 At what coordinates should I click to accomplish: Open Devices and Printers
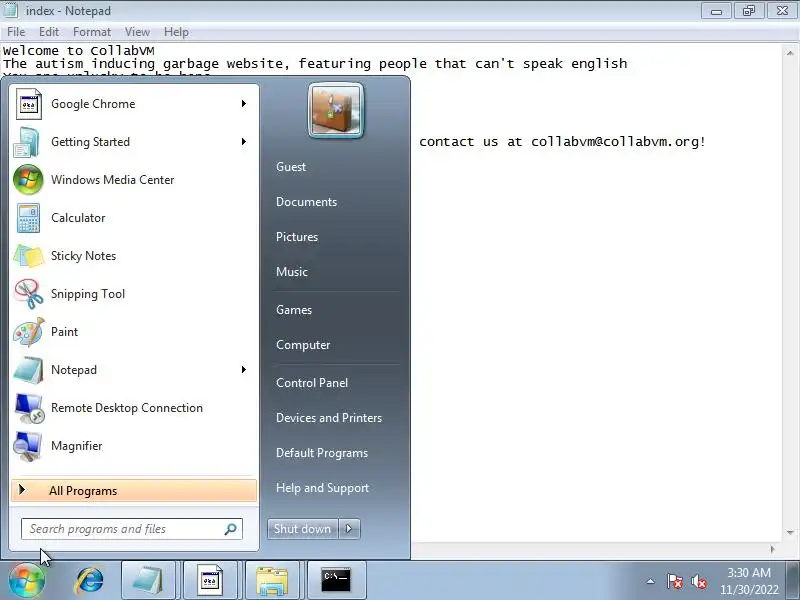pyautogui.click(x=329, y=418)
